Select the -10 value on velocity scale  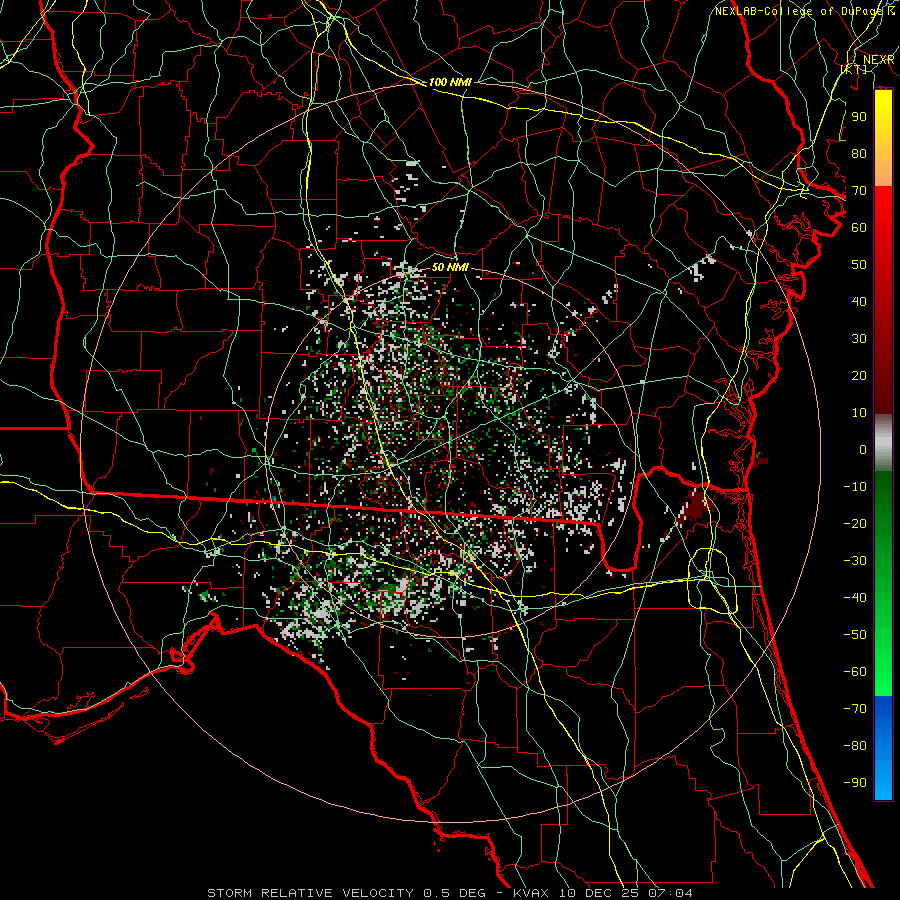pos(855,487)
